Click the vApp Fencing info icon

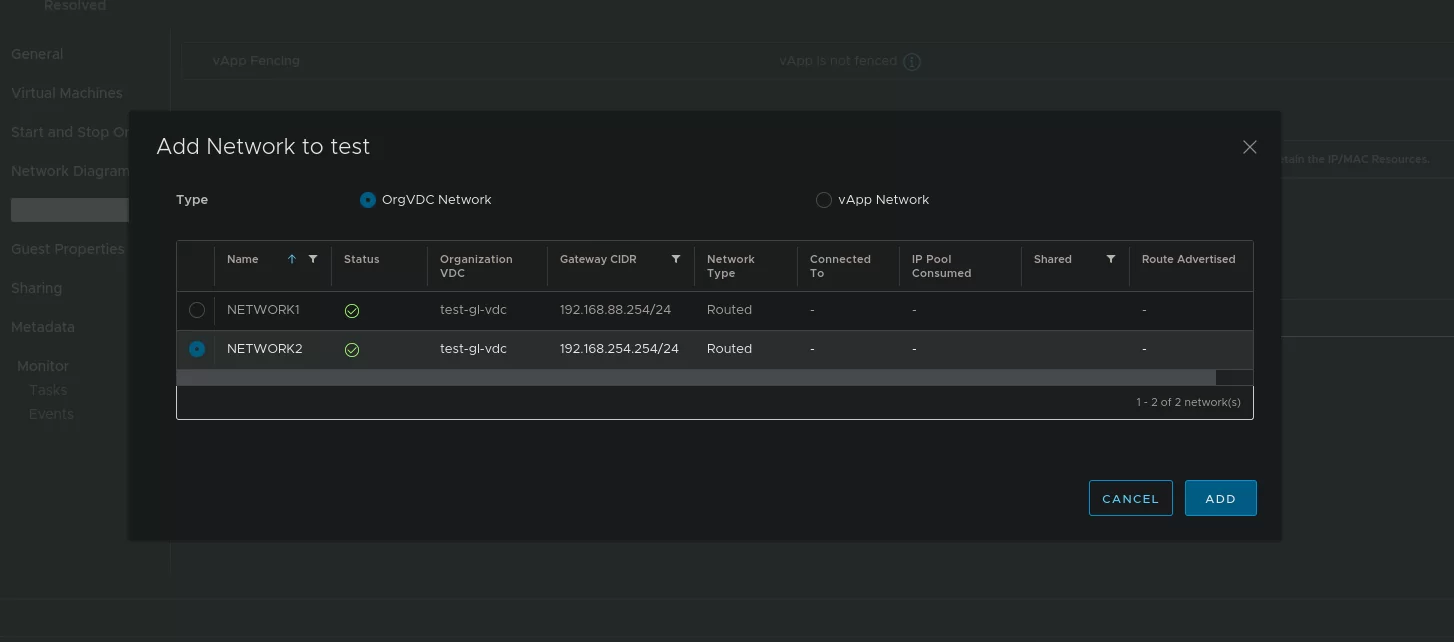911,62
